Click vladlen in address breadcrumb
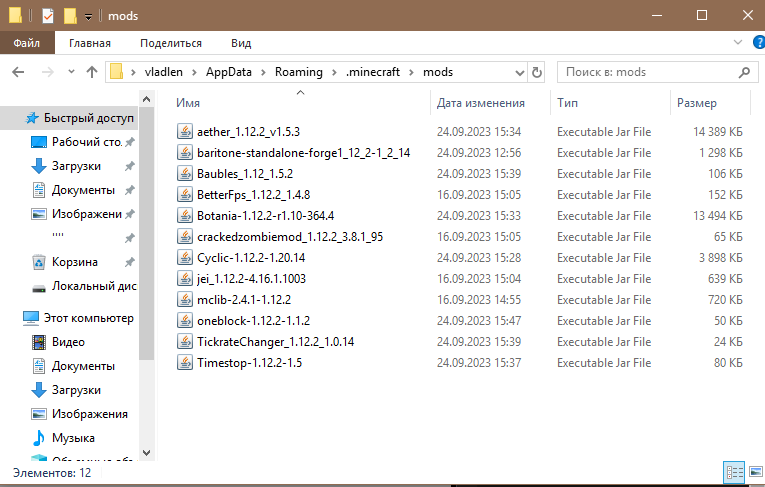Screen dimensions: 765x487 coord(163,72)
